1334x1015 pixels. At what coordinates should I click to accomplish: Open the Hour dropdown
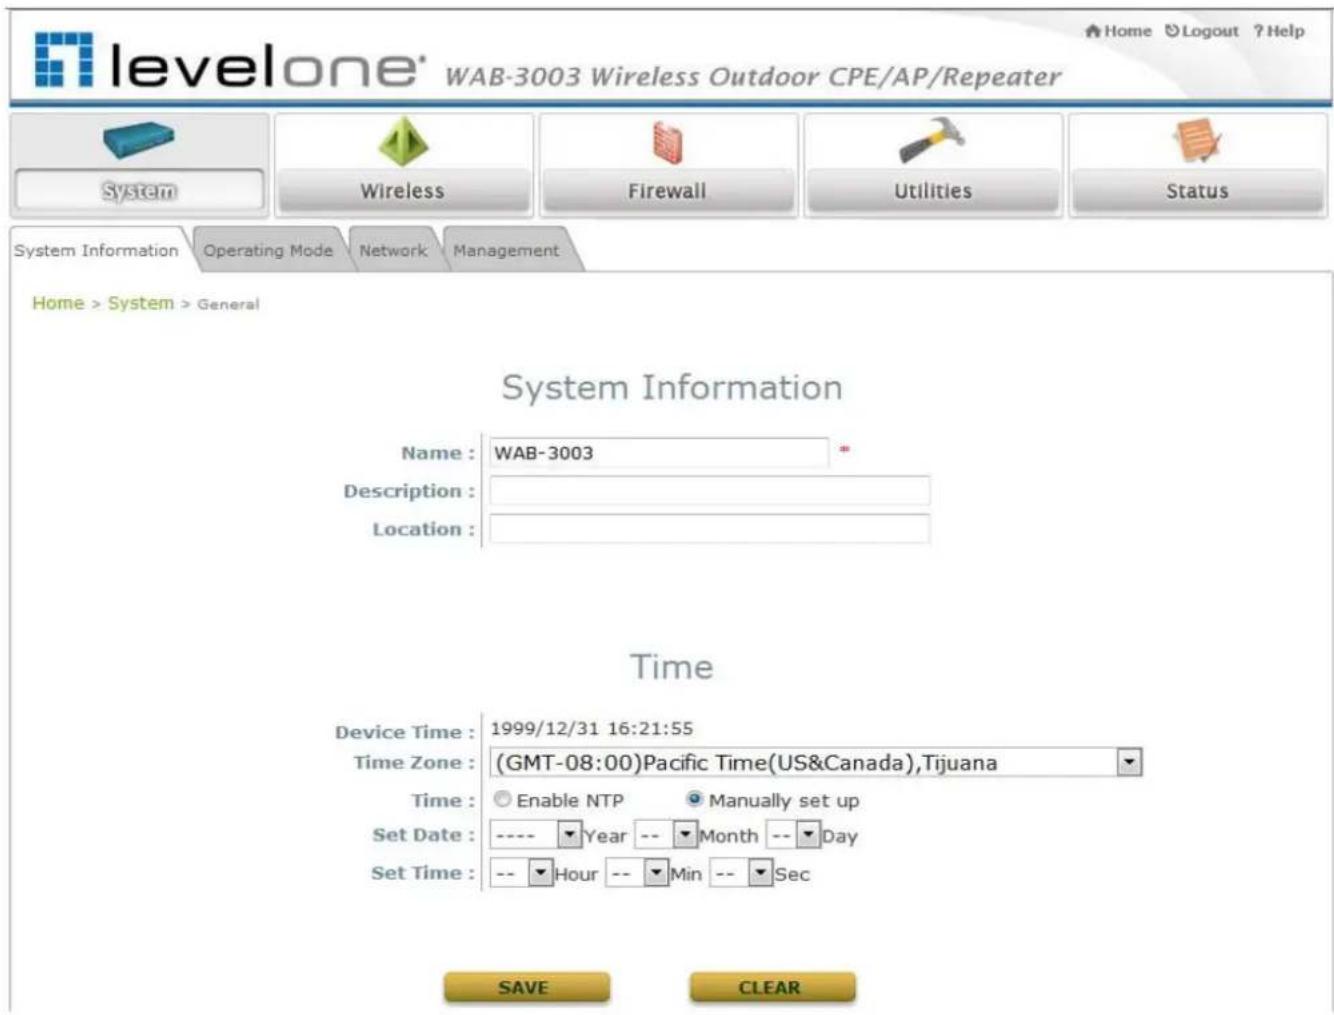[x=521, y=873]
